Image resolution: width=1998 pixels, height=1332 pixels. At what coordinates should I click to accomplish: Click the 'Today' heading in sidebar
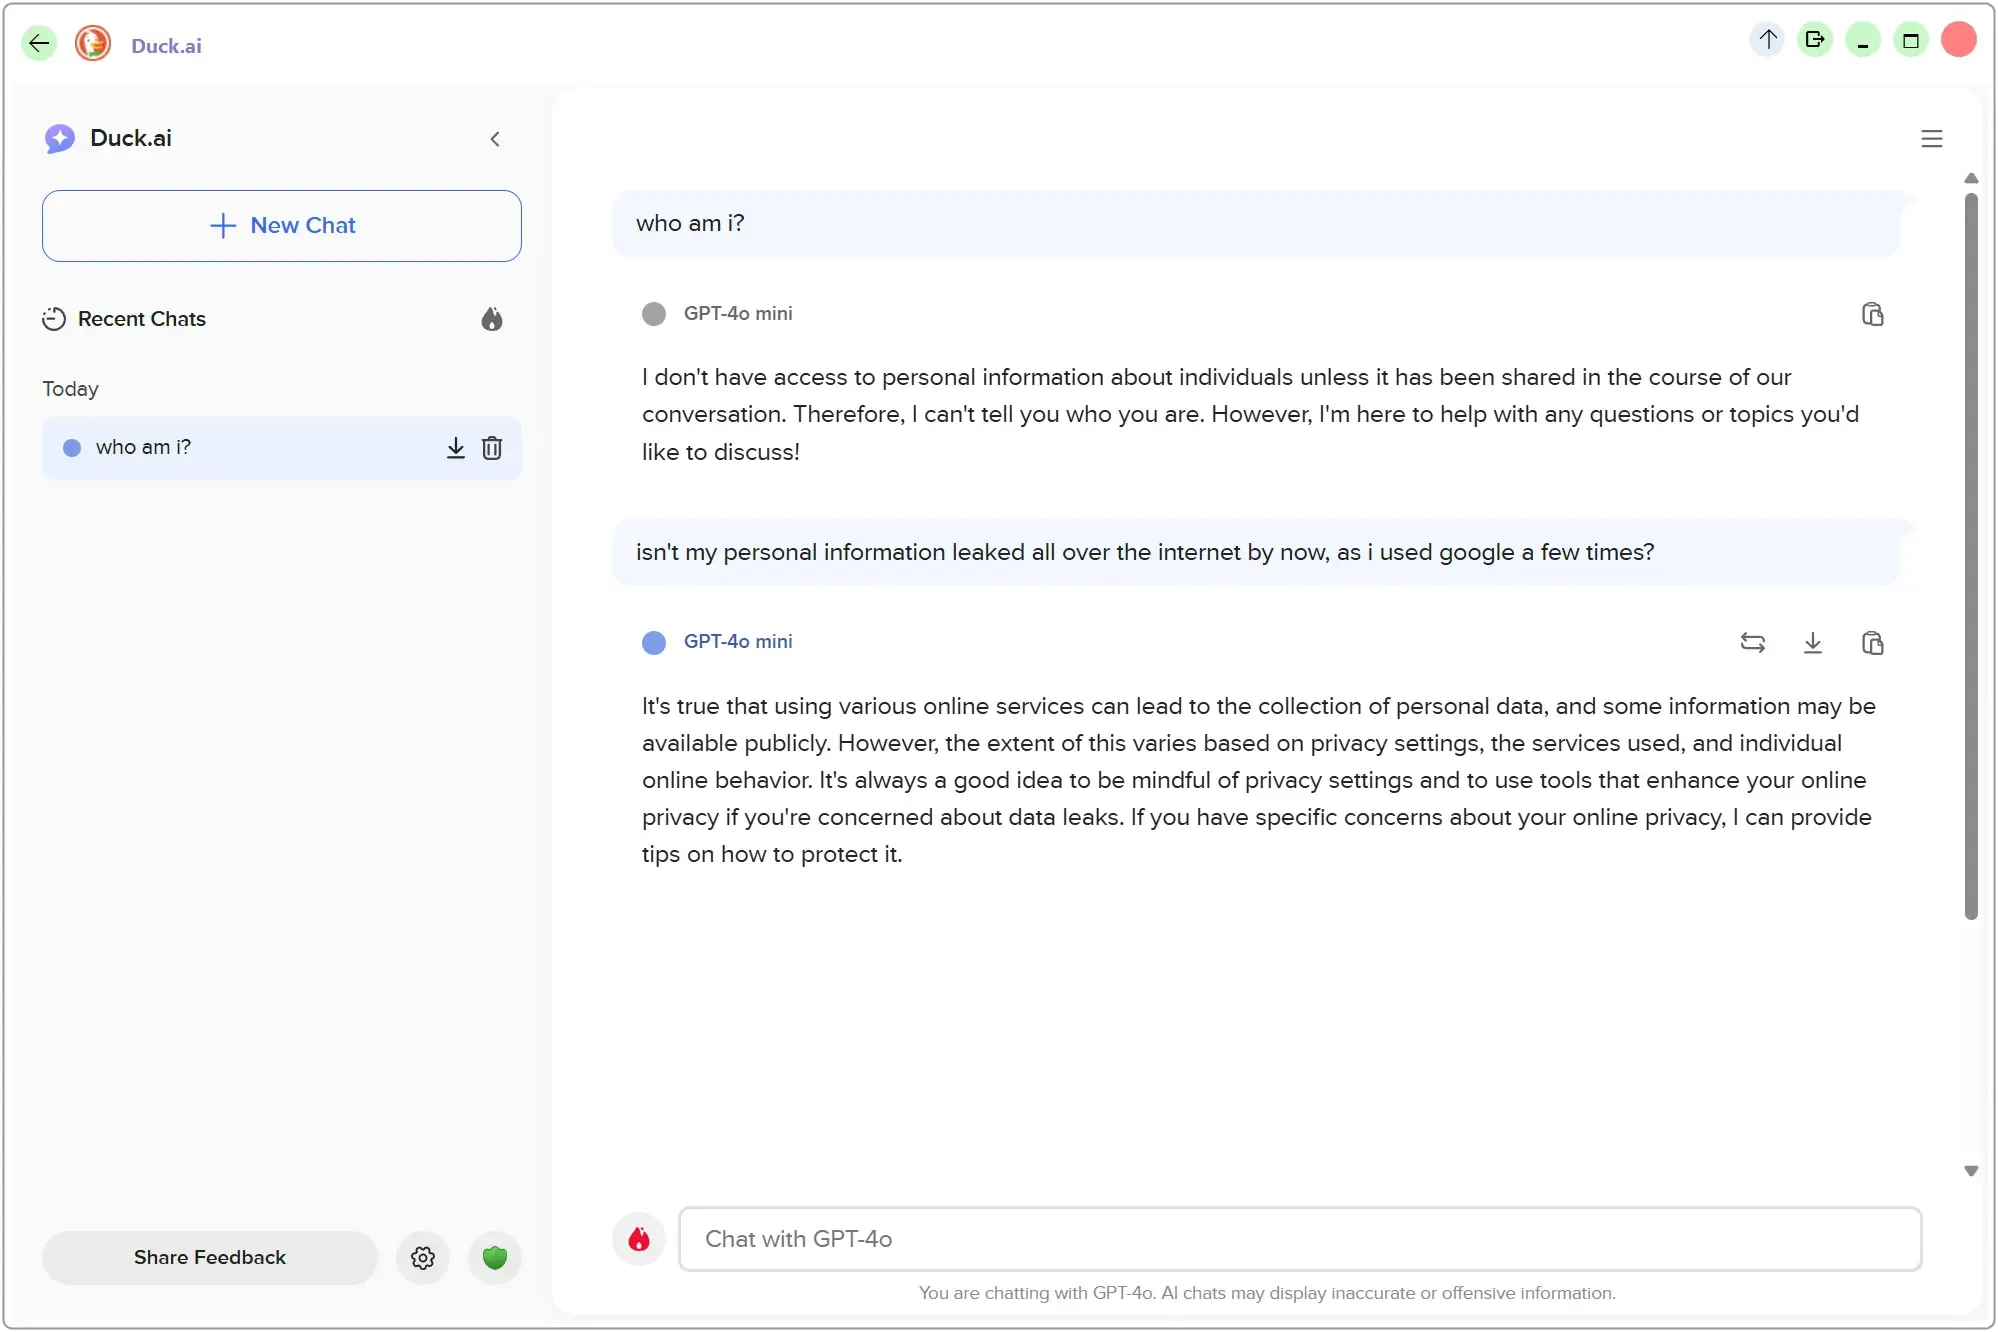[x=70, y=389]
